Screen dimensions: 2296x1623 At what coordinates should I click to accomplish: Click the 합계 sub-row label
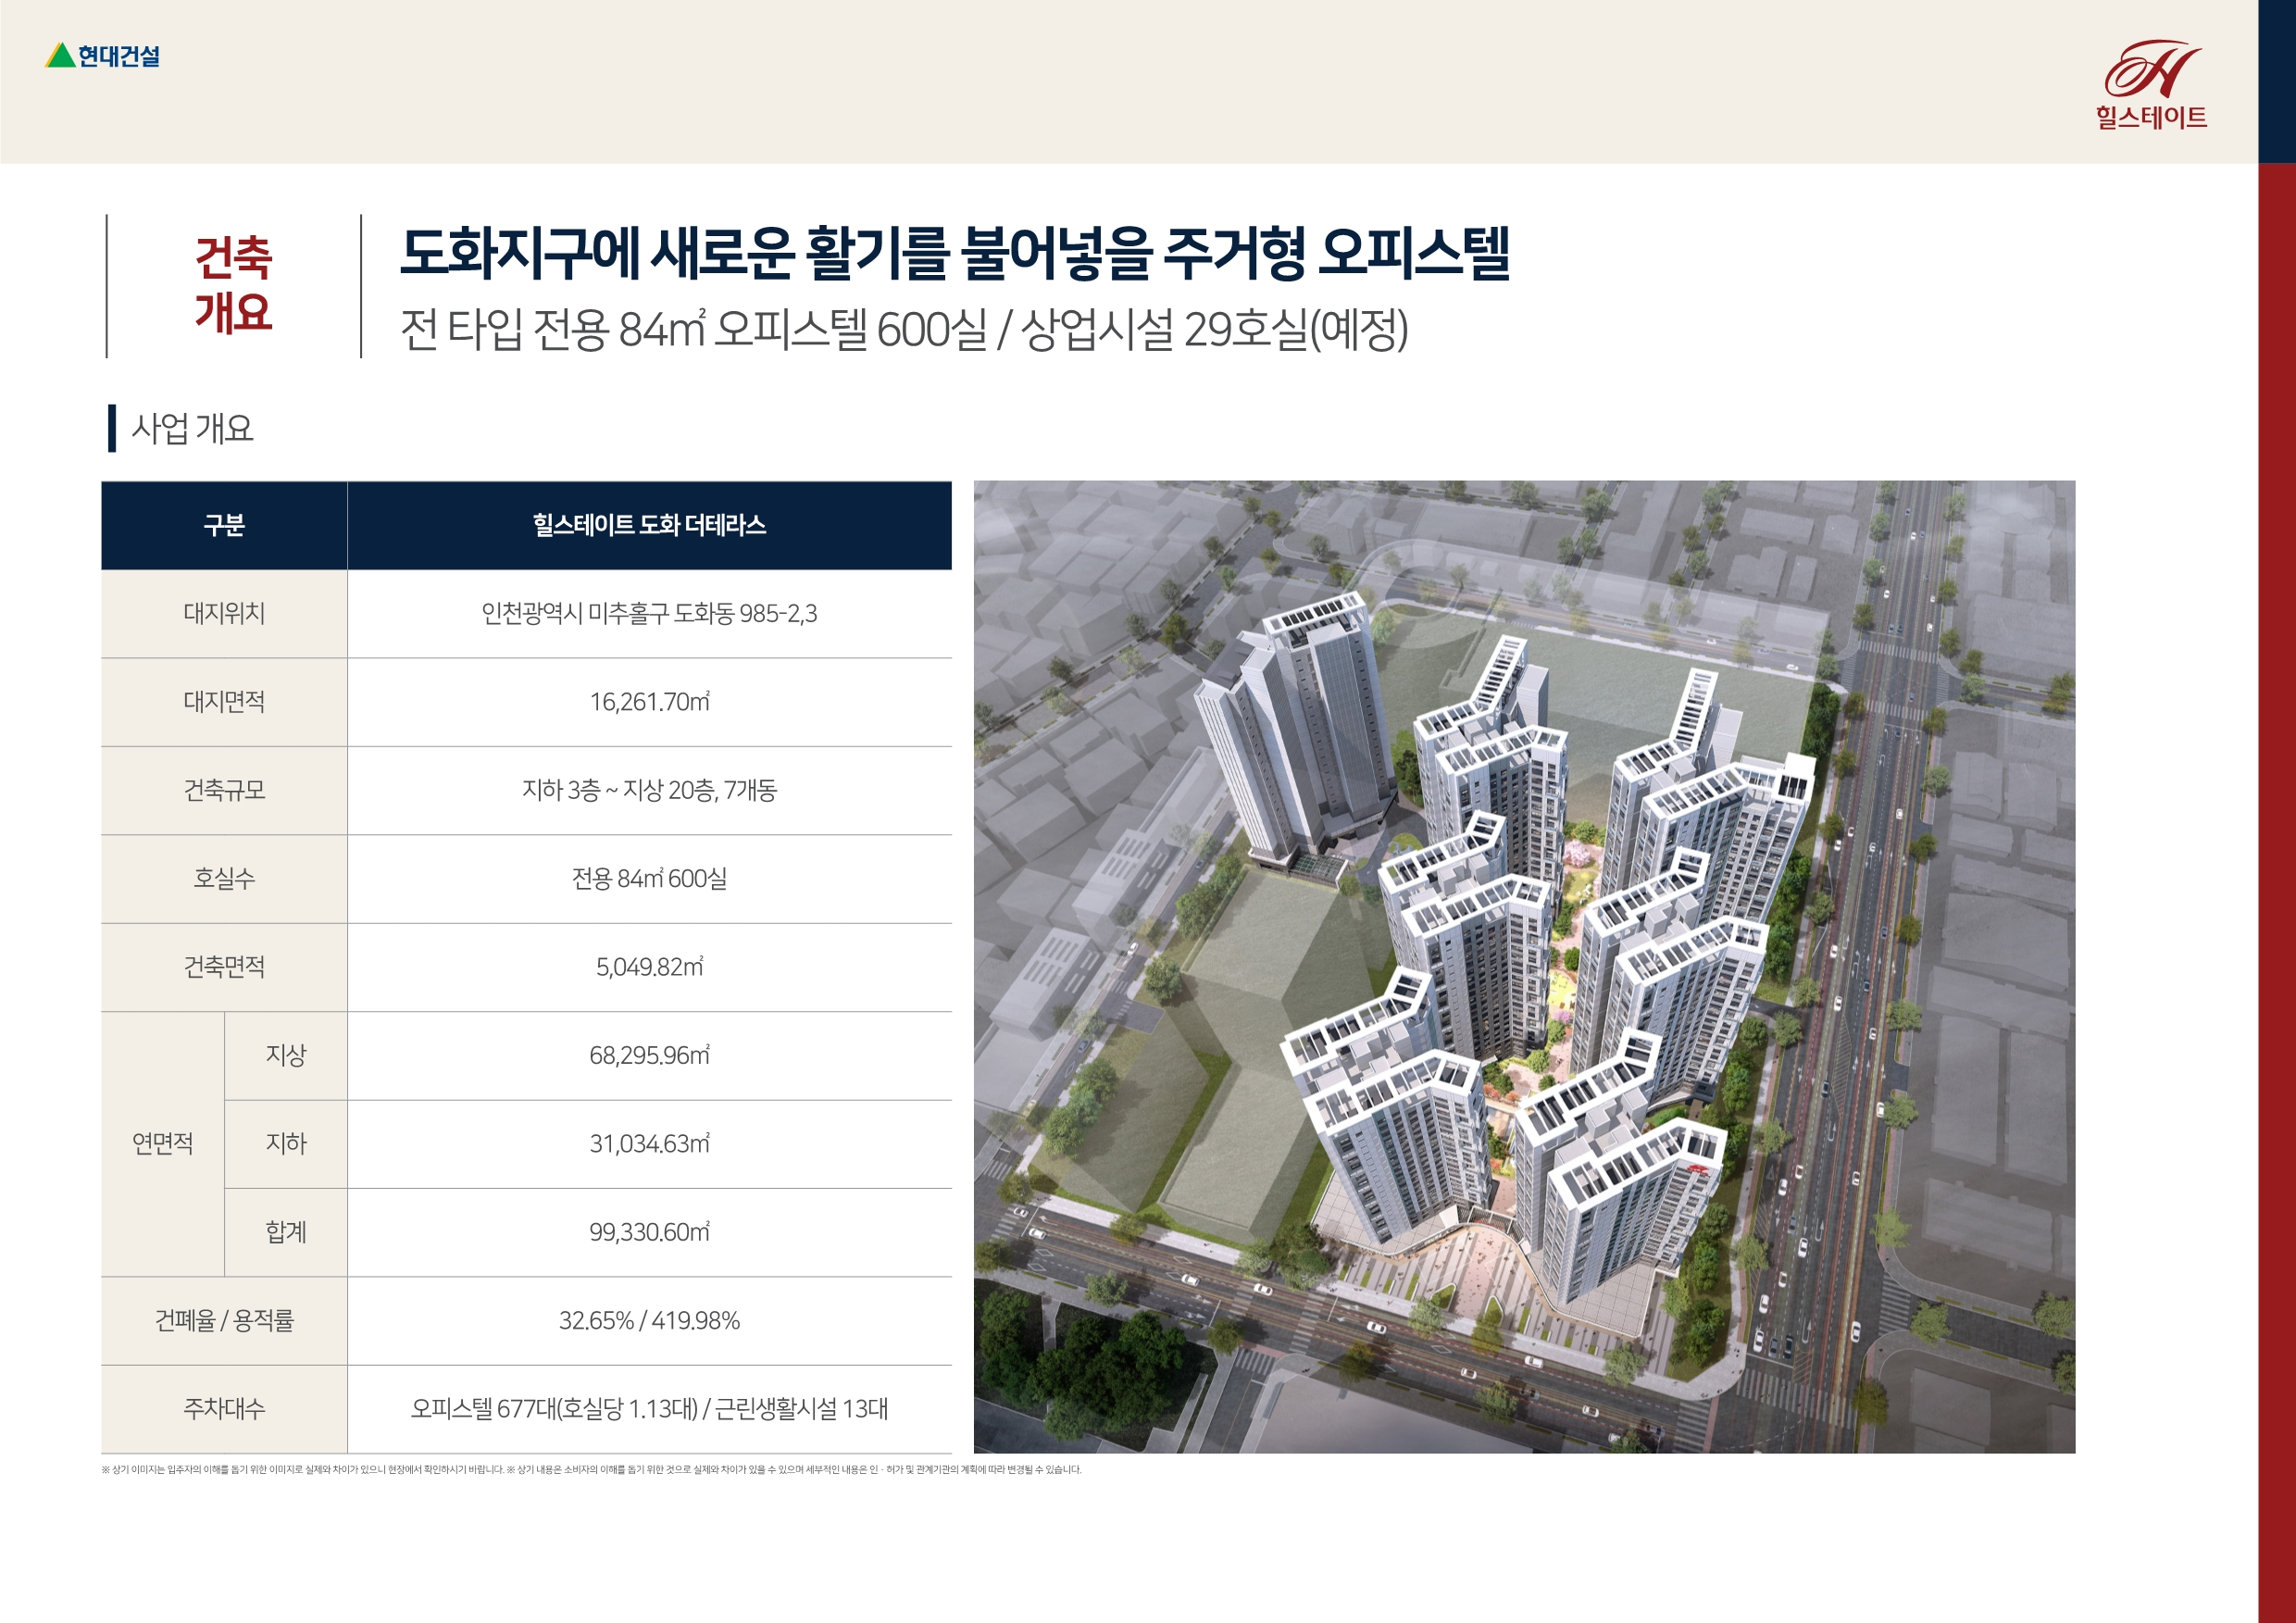point(286,1232)
